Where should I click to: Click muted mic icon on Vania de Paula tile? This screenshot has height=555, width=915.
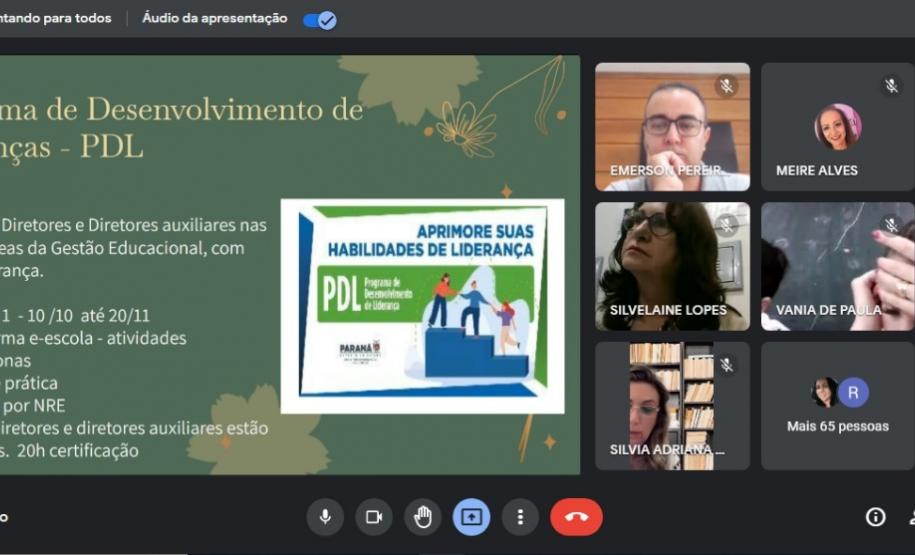[x=891, y=226]
